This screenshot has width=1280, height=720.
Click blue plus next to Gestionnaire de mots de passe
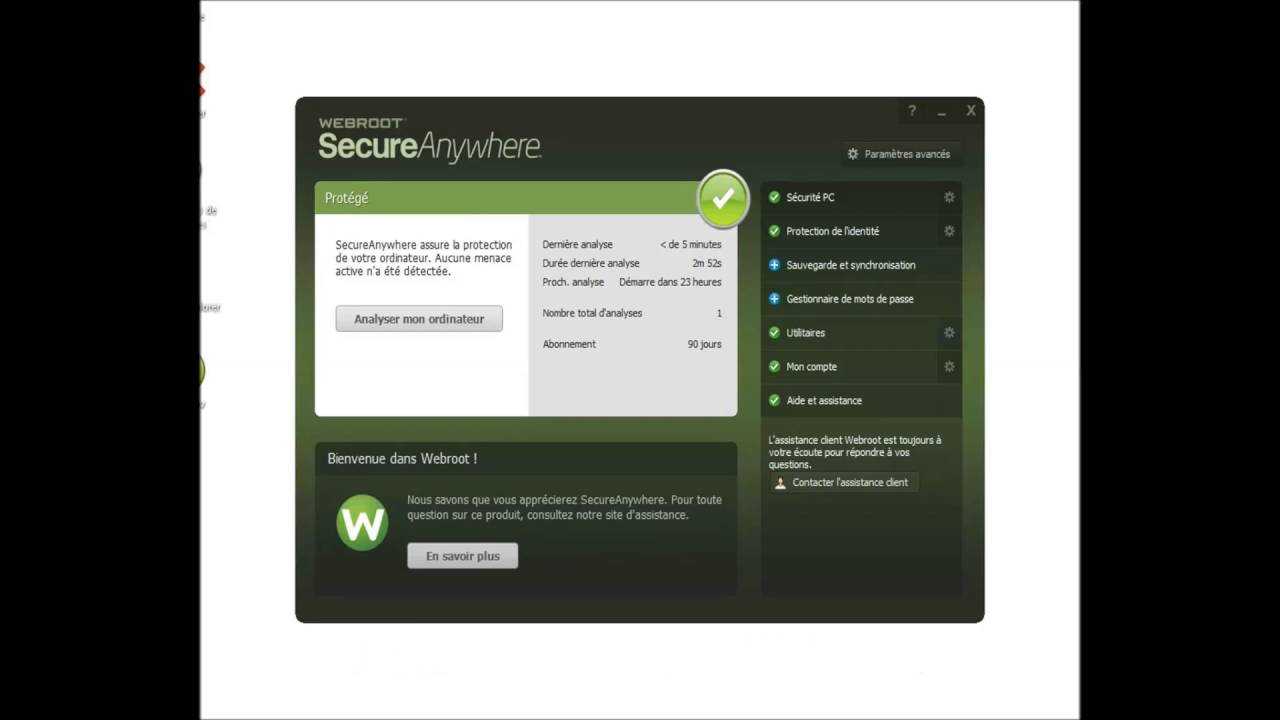pos(774,299)
